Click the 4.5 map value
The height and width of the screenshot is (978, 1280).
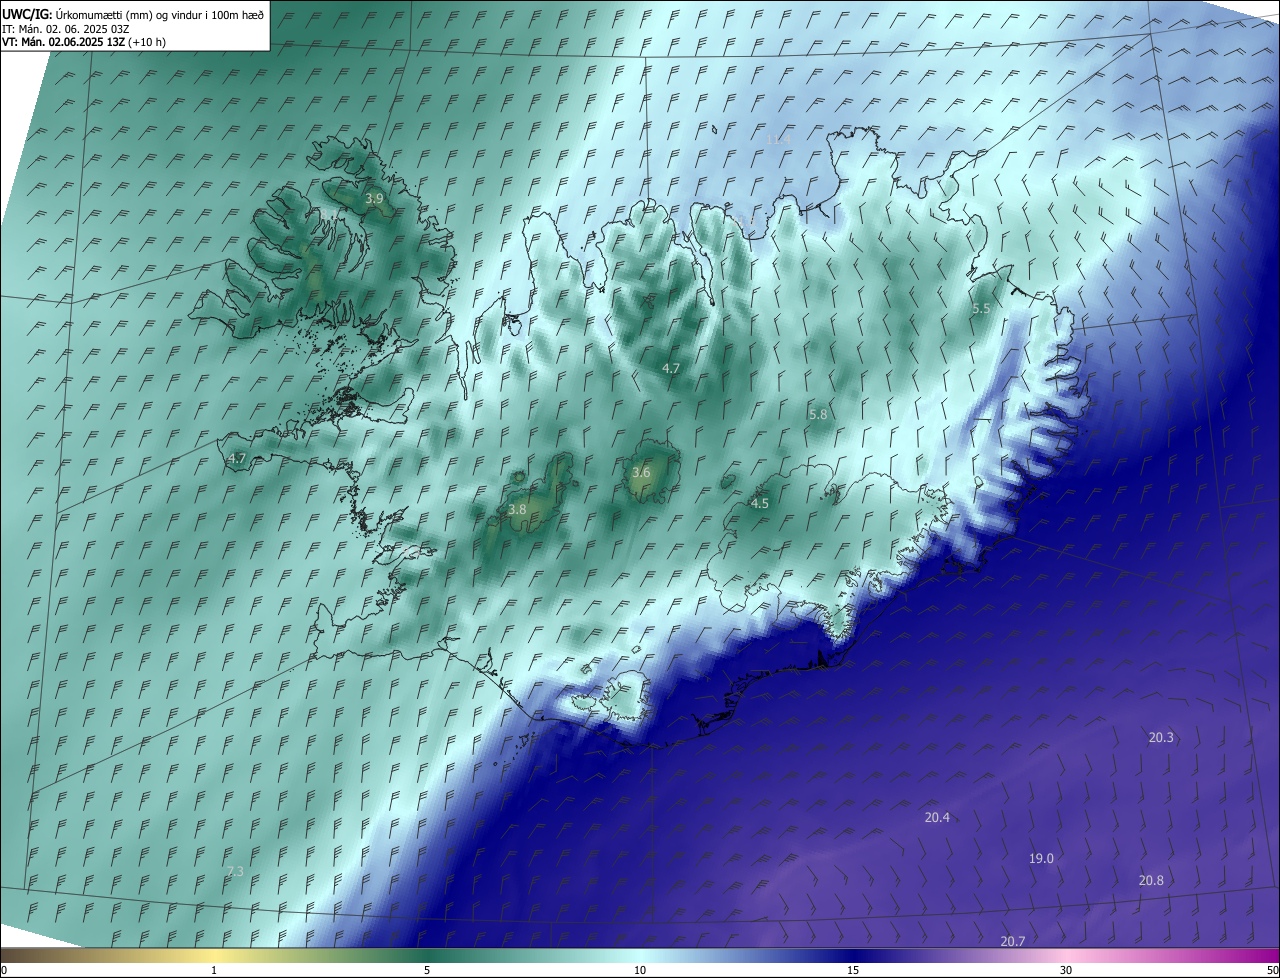tap(760, 503)
